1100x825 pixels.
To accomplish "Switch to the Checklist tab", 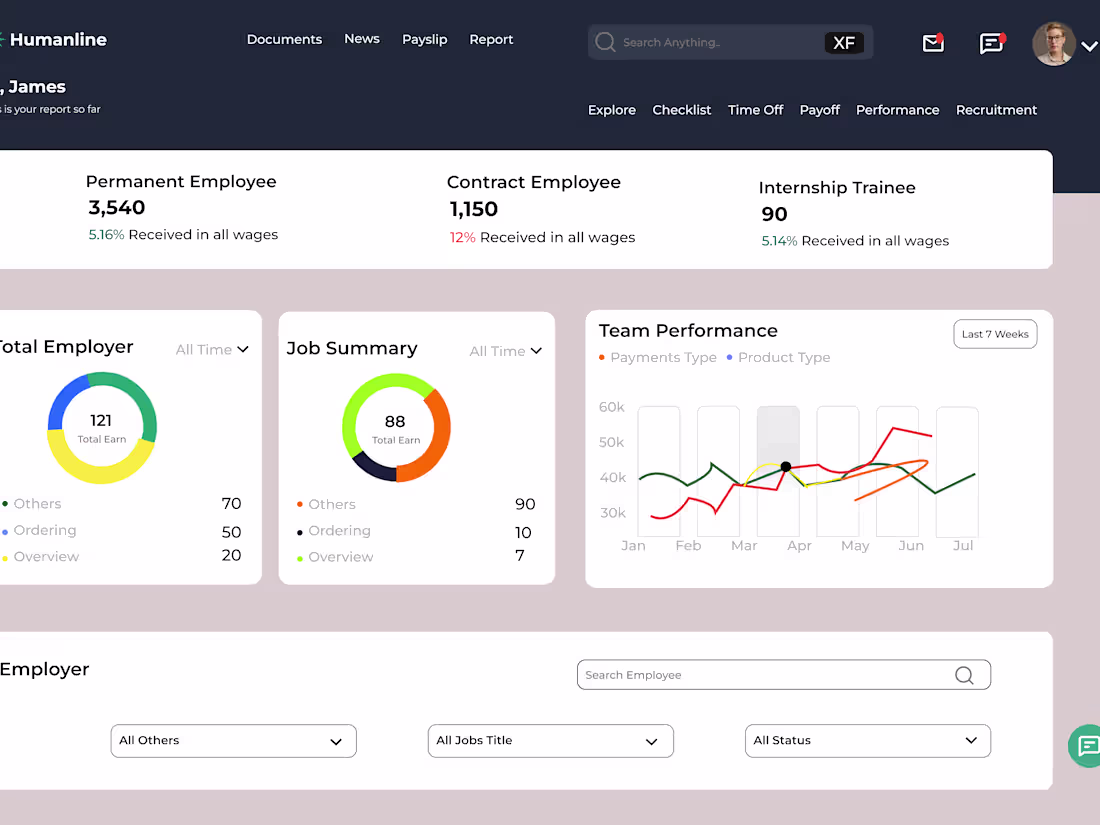I will (682, 110).
